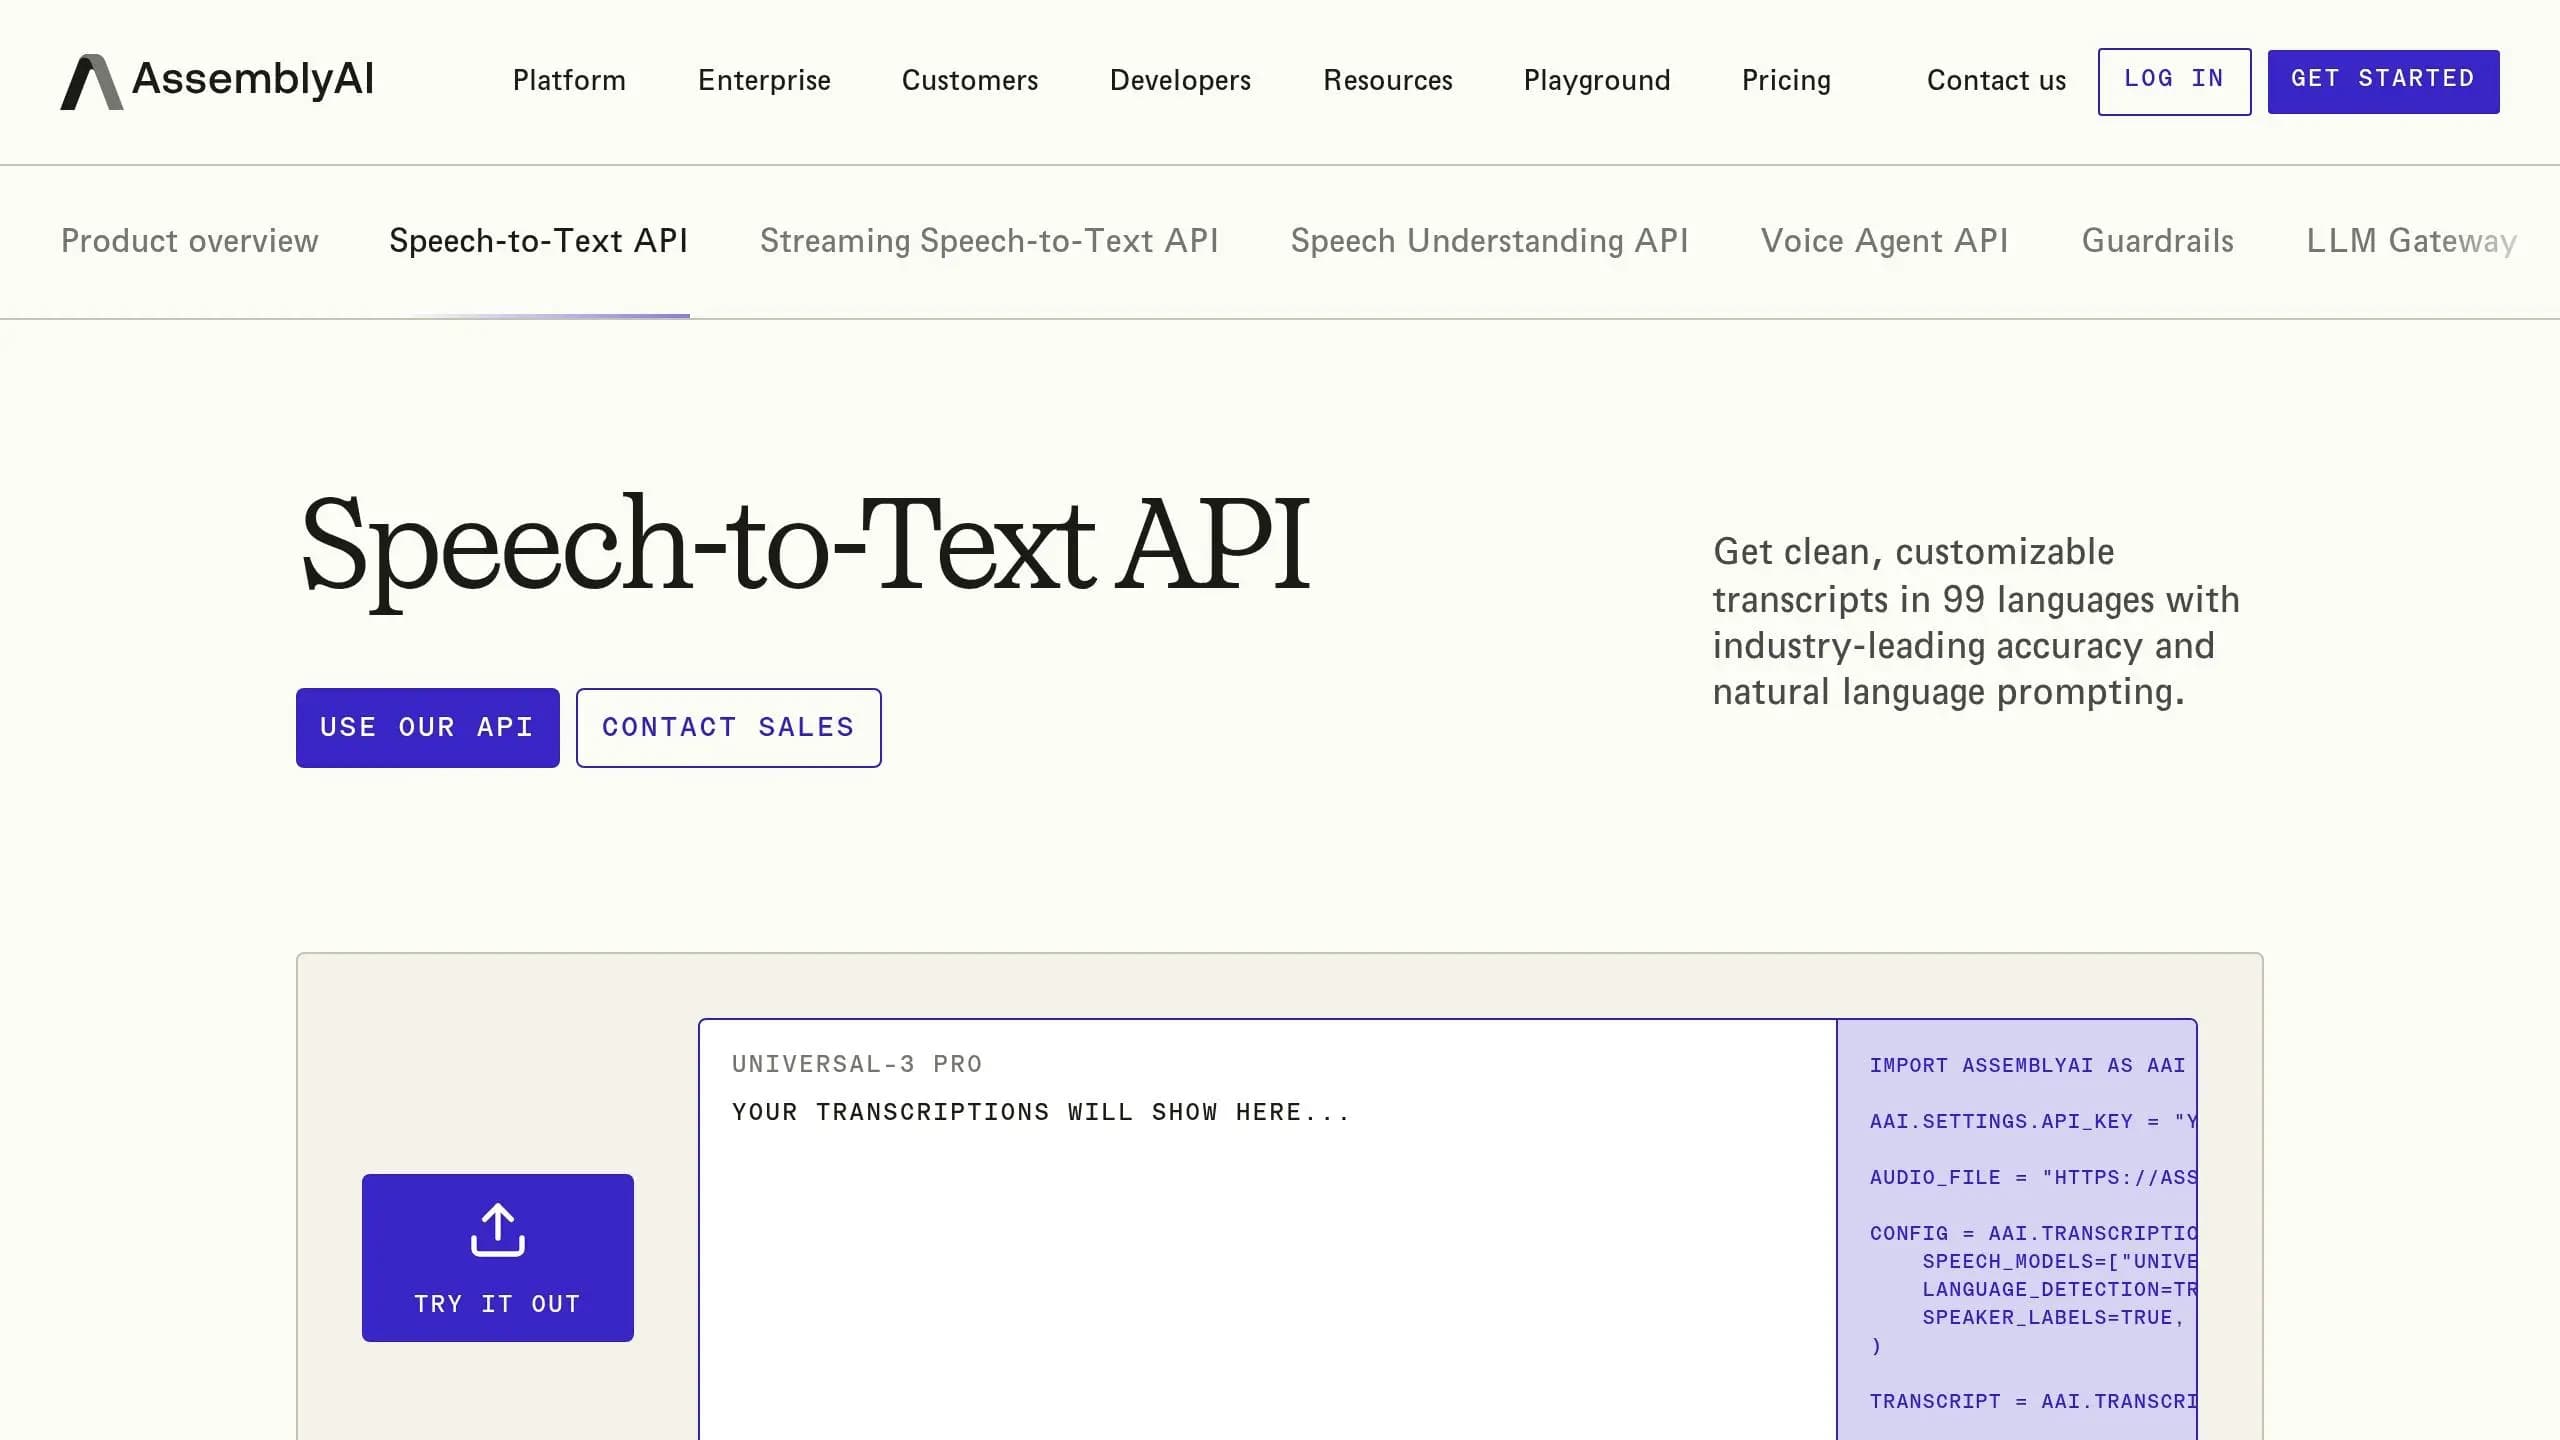Open Streaming Speech-to-Text API tab
Image resolution: width=2560 pixels, height=1440 pixels.
989,241
